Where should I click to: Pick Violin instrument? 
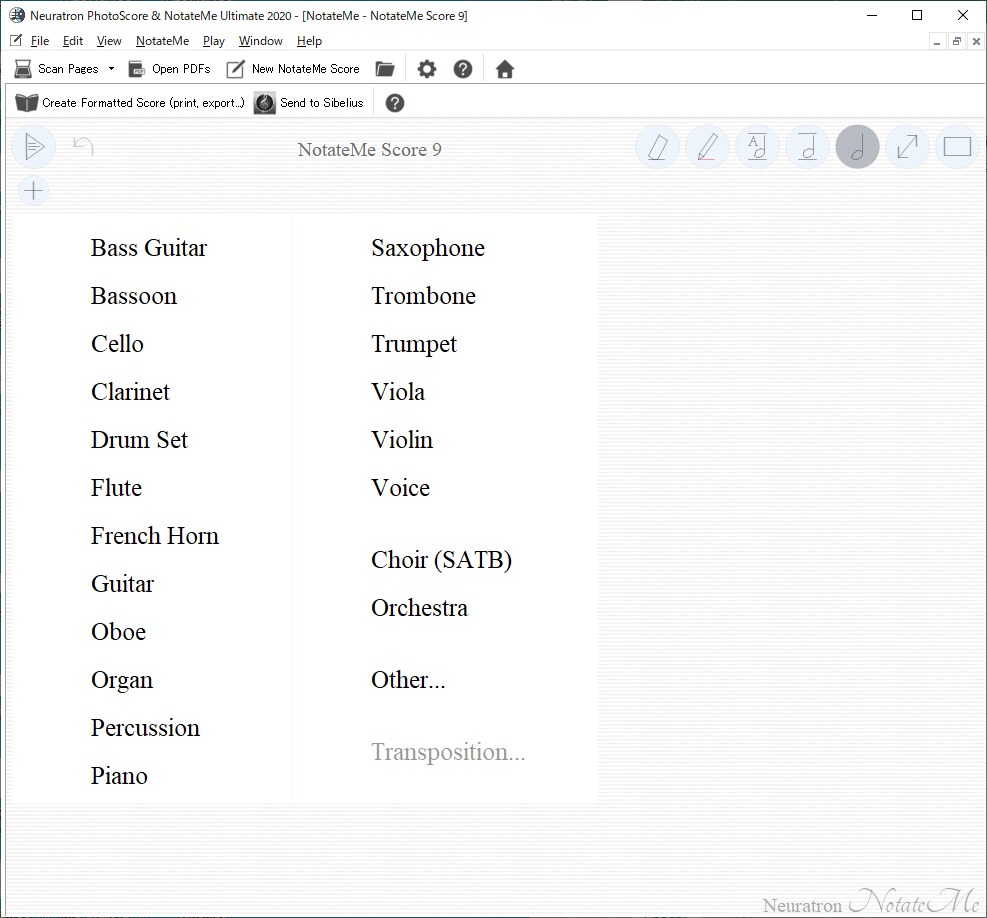coord(402,439)
